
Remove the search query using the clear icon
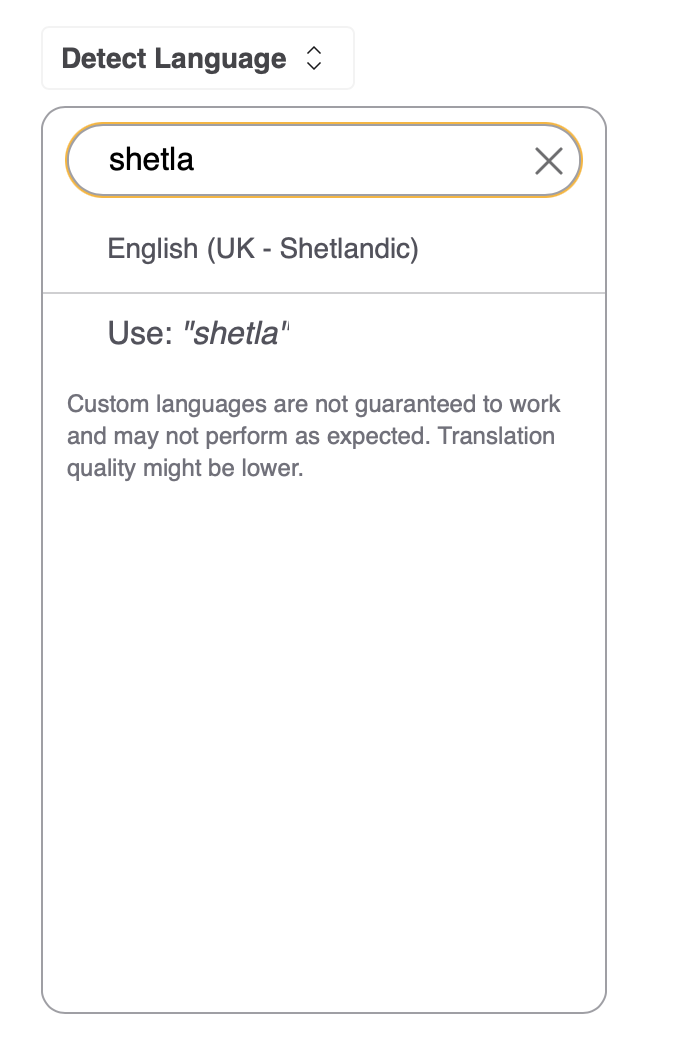tap(548, 161)
